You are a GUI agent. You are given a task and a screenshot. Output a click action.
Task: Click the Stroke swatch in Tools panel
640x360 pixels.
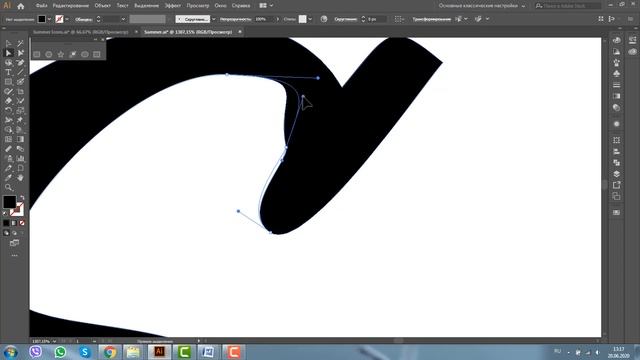(18, 210)
